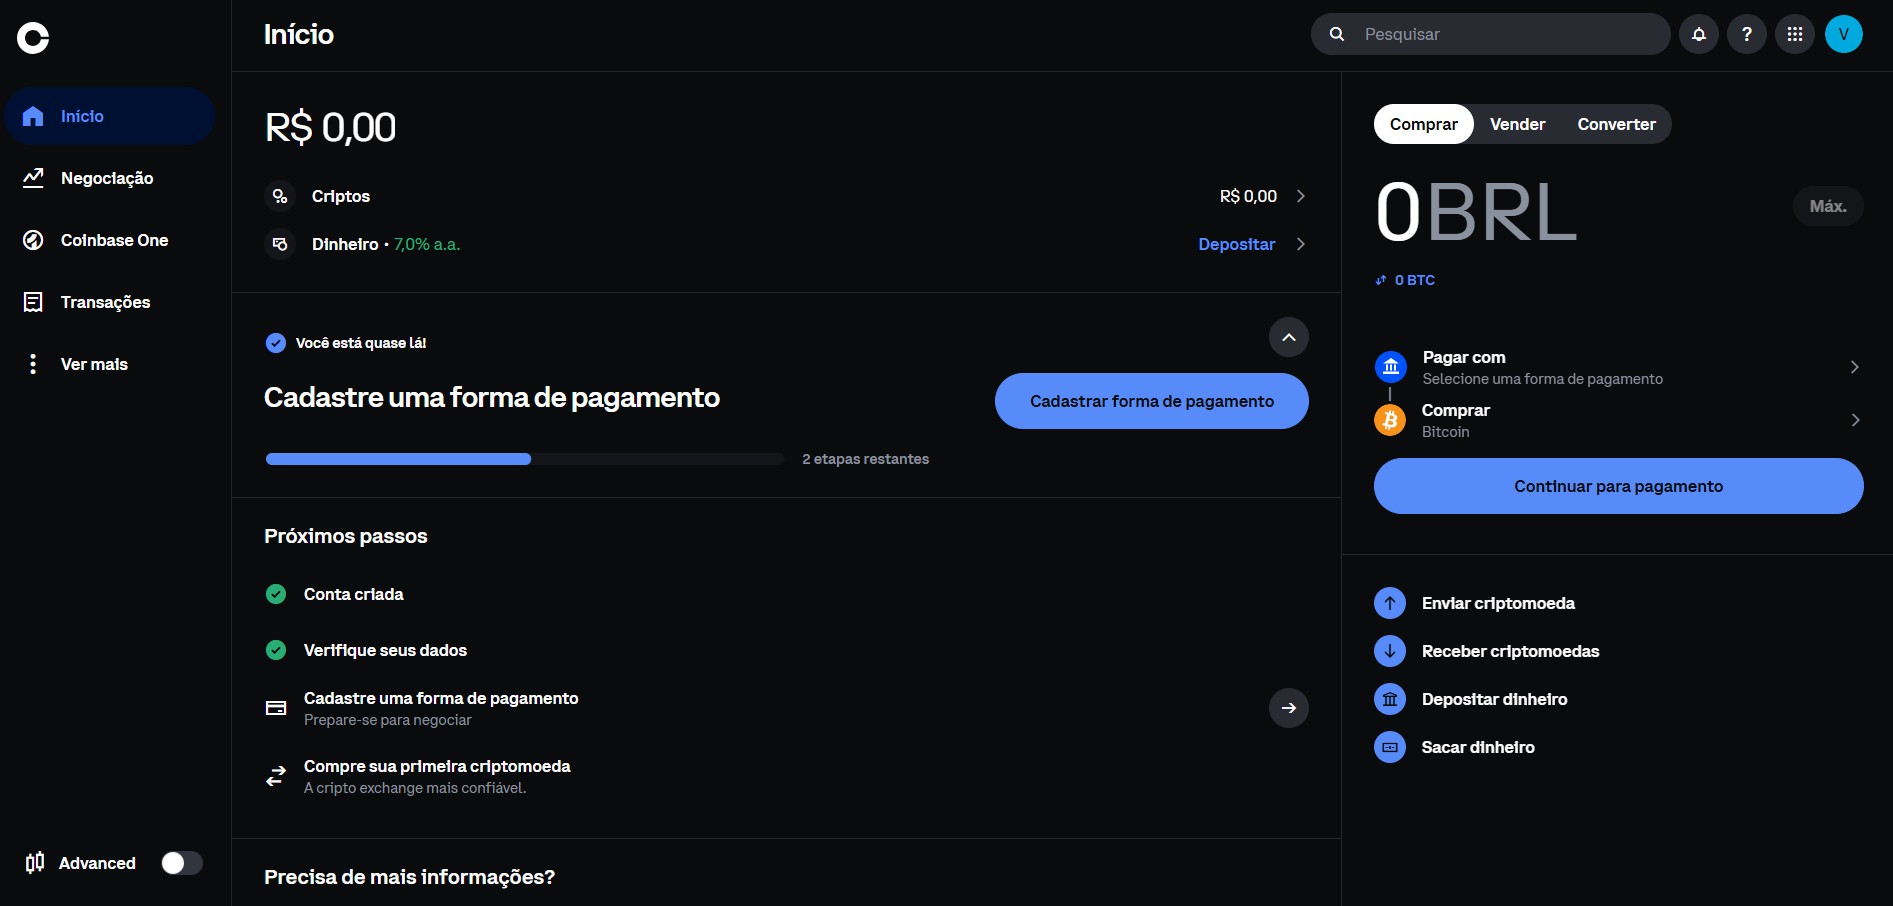The width and height of the screenshot is (1893, 906).
Task: Select the Comprar tab toggle
Action: click(1423, 124)
